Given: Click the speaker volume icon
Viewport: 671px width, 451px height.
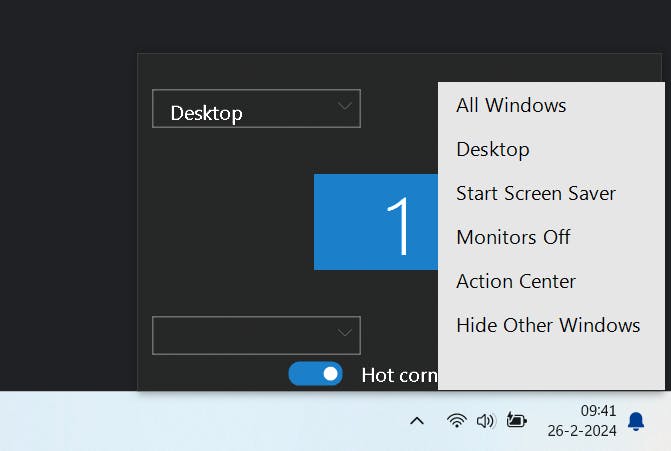Looking at the screenshot, I should [486, 421].
